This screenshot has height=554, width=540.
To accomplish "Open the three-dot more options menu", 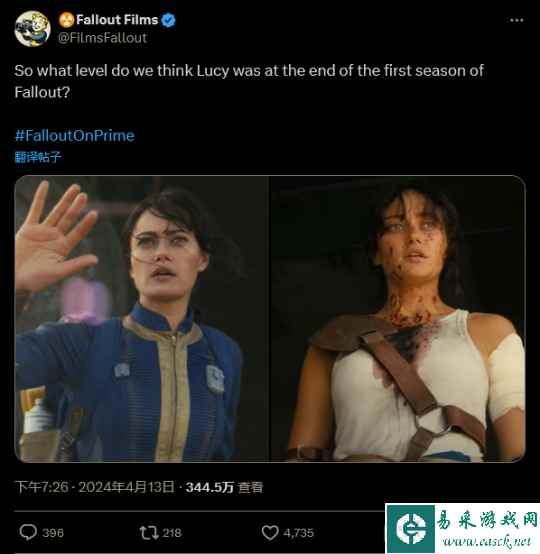I will click(x=516, y=20).
